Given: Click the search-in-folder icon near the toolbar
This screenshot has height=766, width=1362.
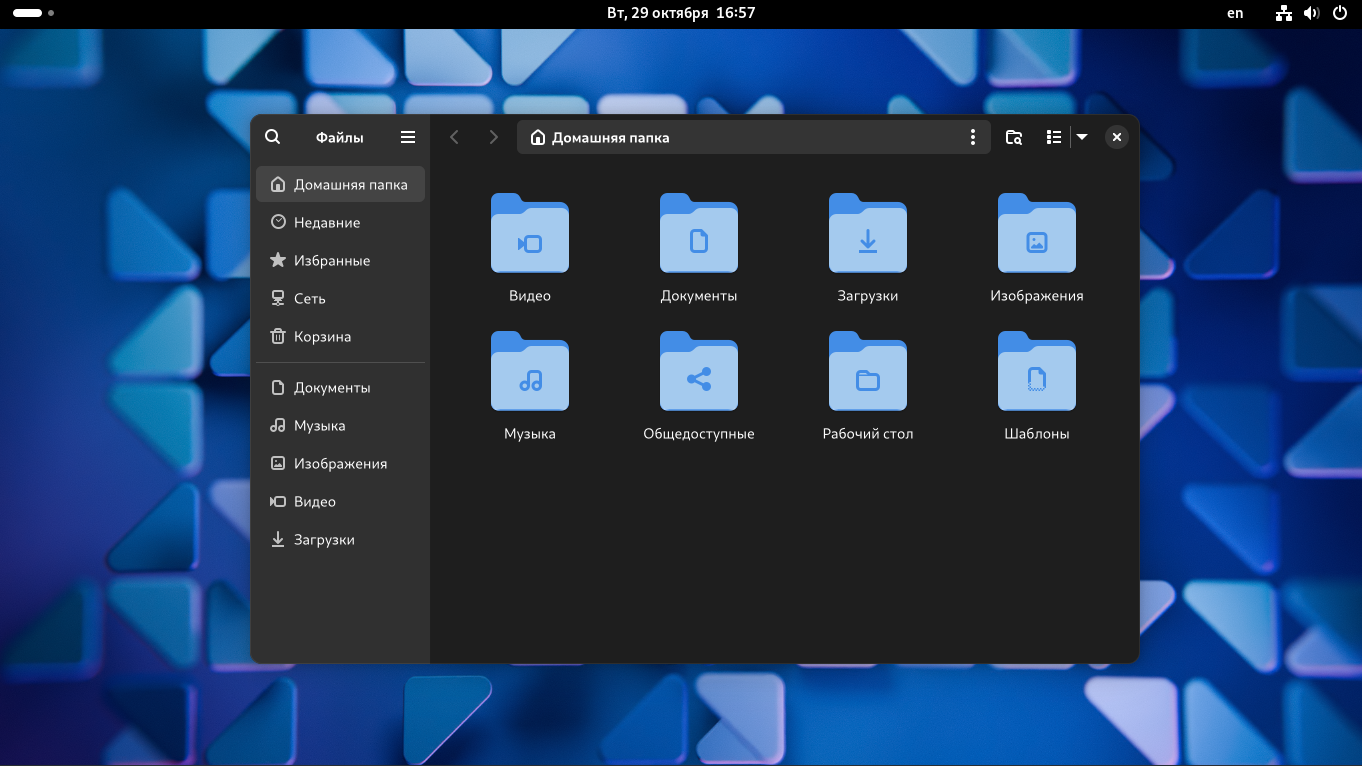Looking at the screenshot, I should (1013, 137).
